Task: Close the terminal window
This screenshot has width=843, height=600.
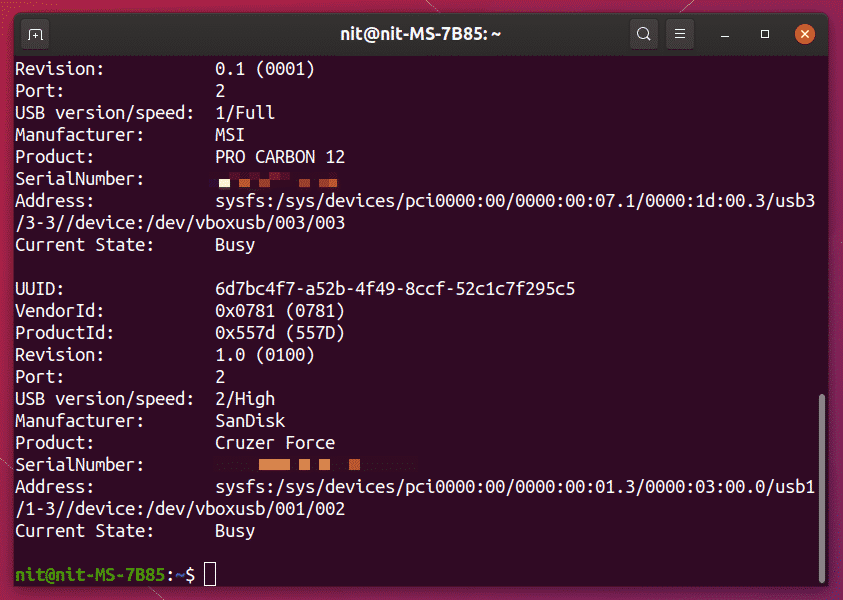Action: [x=804, y=34]
